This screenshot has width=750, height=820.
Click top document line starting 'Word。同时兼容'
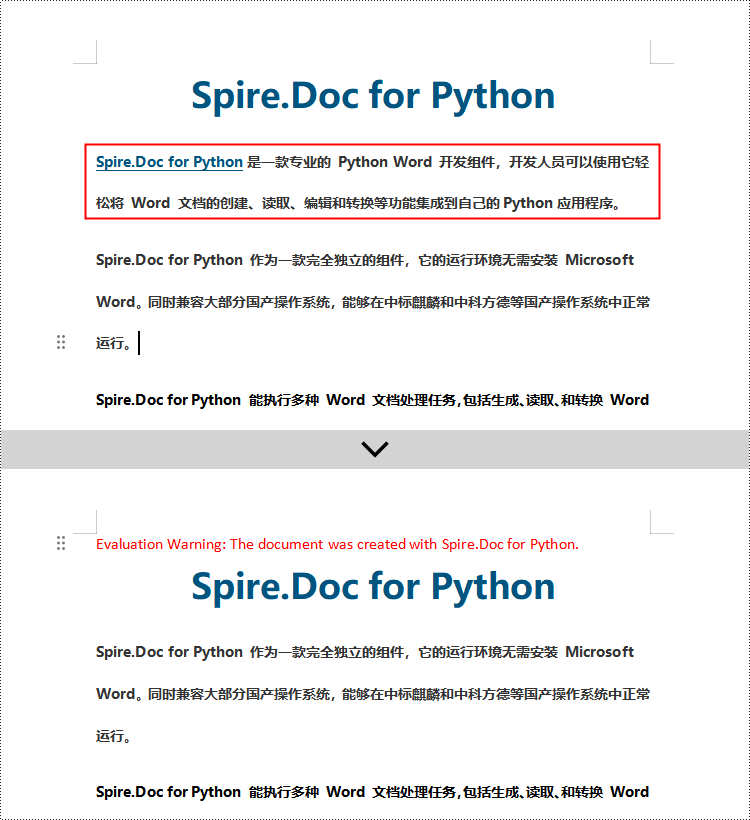click(373, 302)
